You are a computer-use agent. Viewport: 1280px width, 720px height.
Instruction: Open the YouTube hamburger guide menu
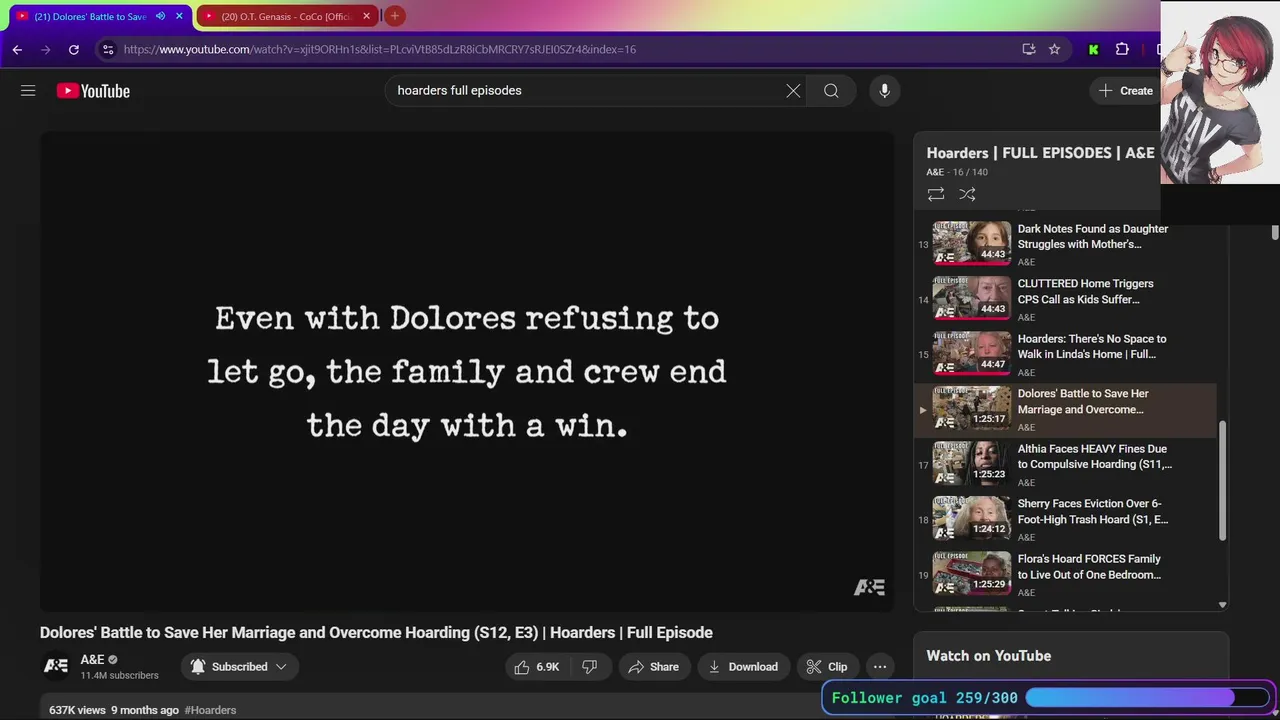tap(28, 91)
